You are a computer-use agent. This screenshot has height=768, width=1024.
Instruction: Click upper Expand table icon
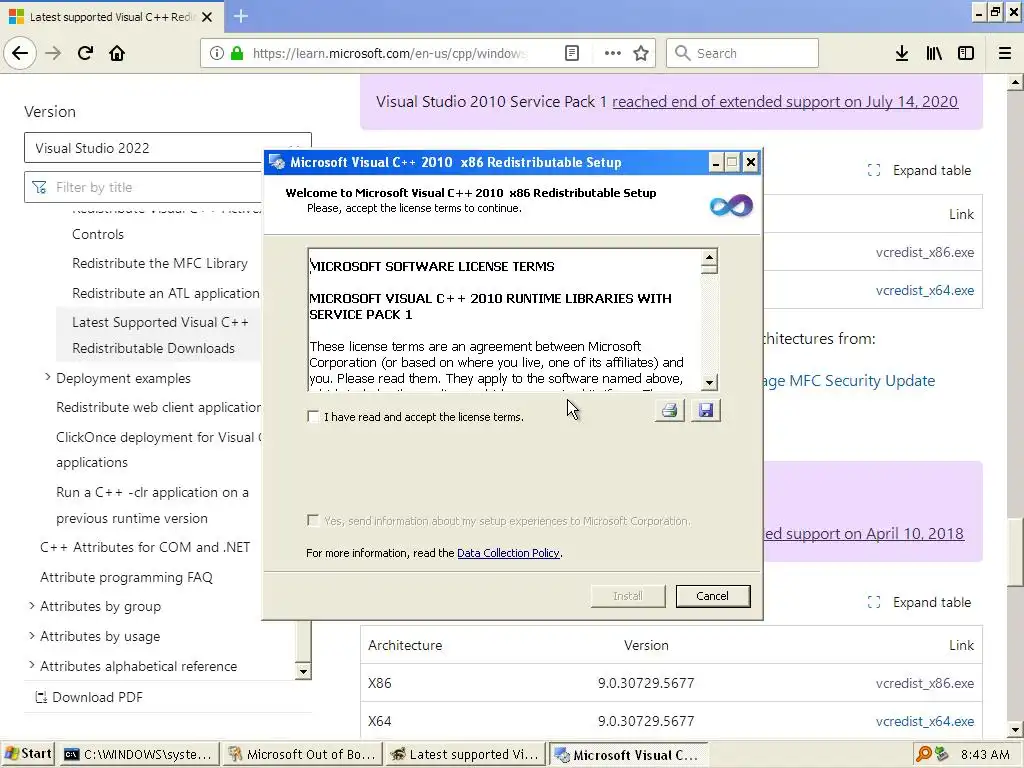tap(874, 170)
